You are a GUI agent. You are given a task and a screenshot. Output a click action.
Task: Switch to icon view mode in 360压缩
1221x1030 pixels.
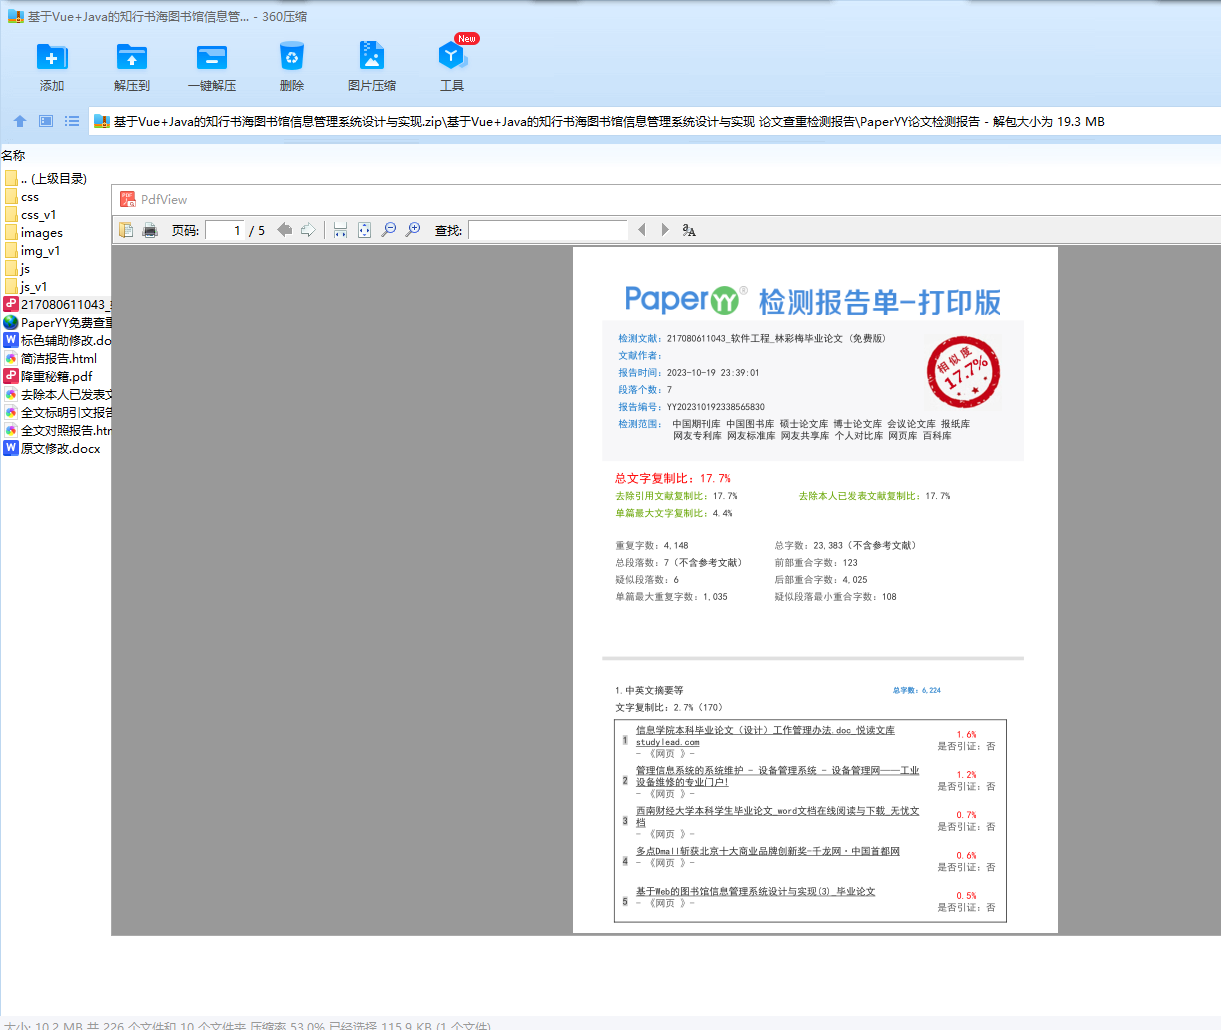(46, 121)
